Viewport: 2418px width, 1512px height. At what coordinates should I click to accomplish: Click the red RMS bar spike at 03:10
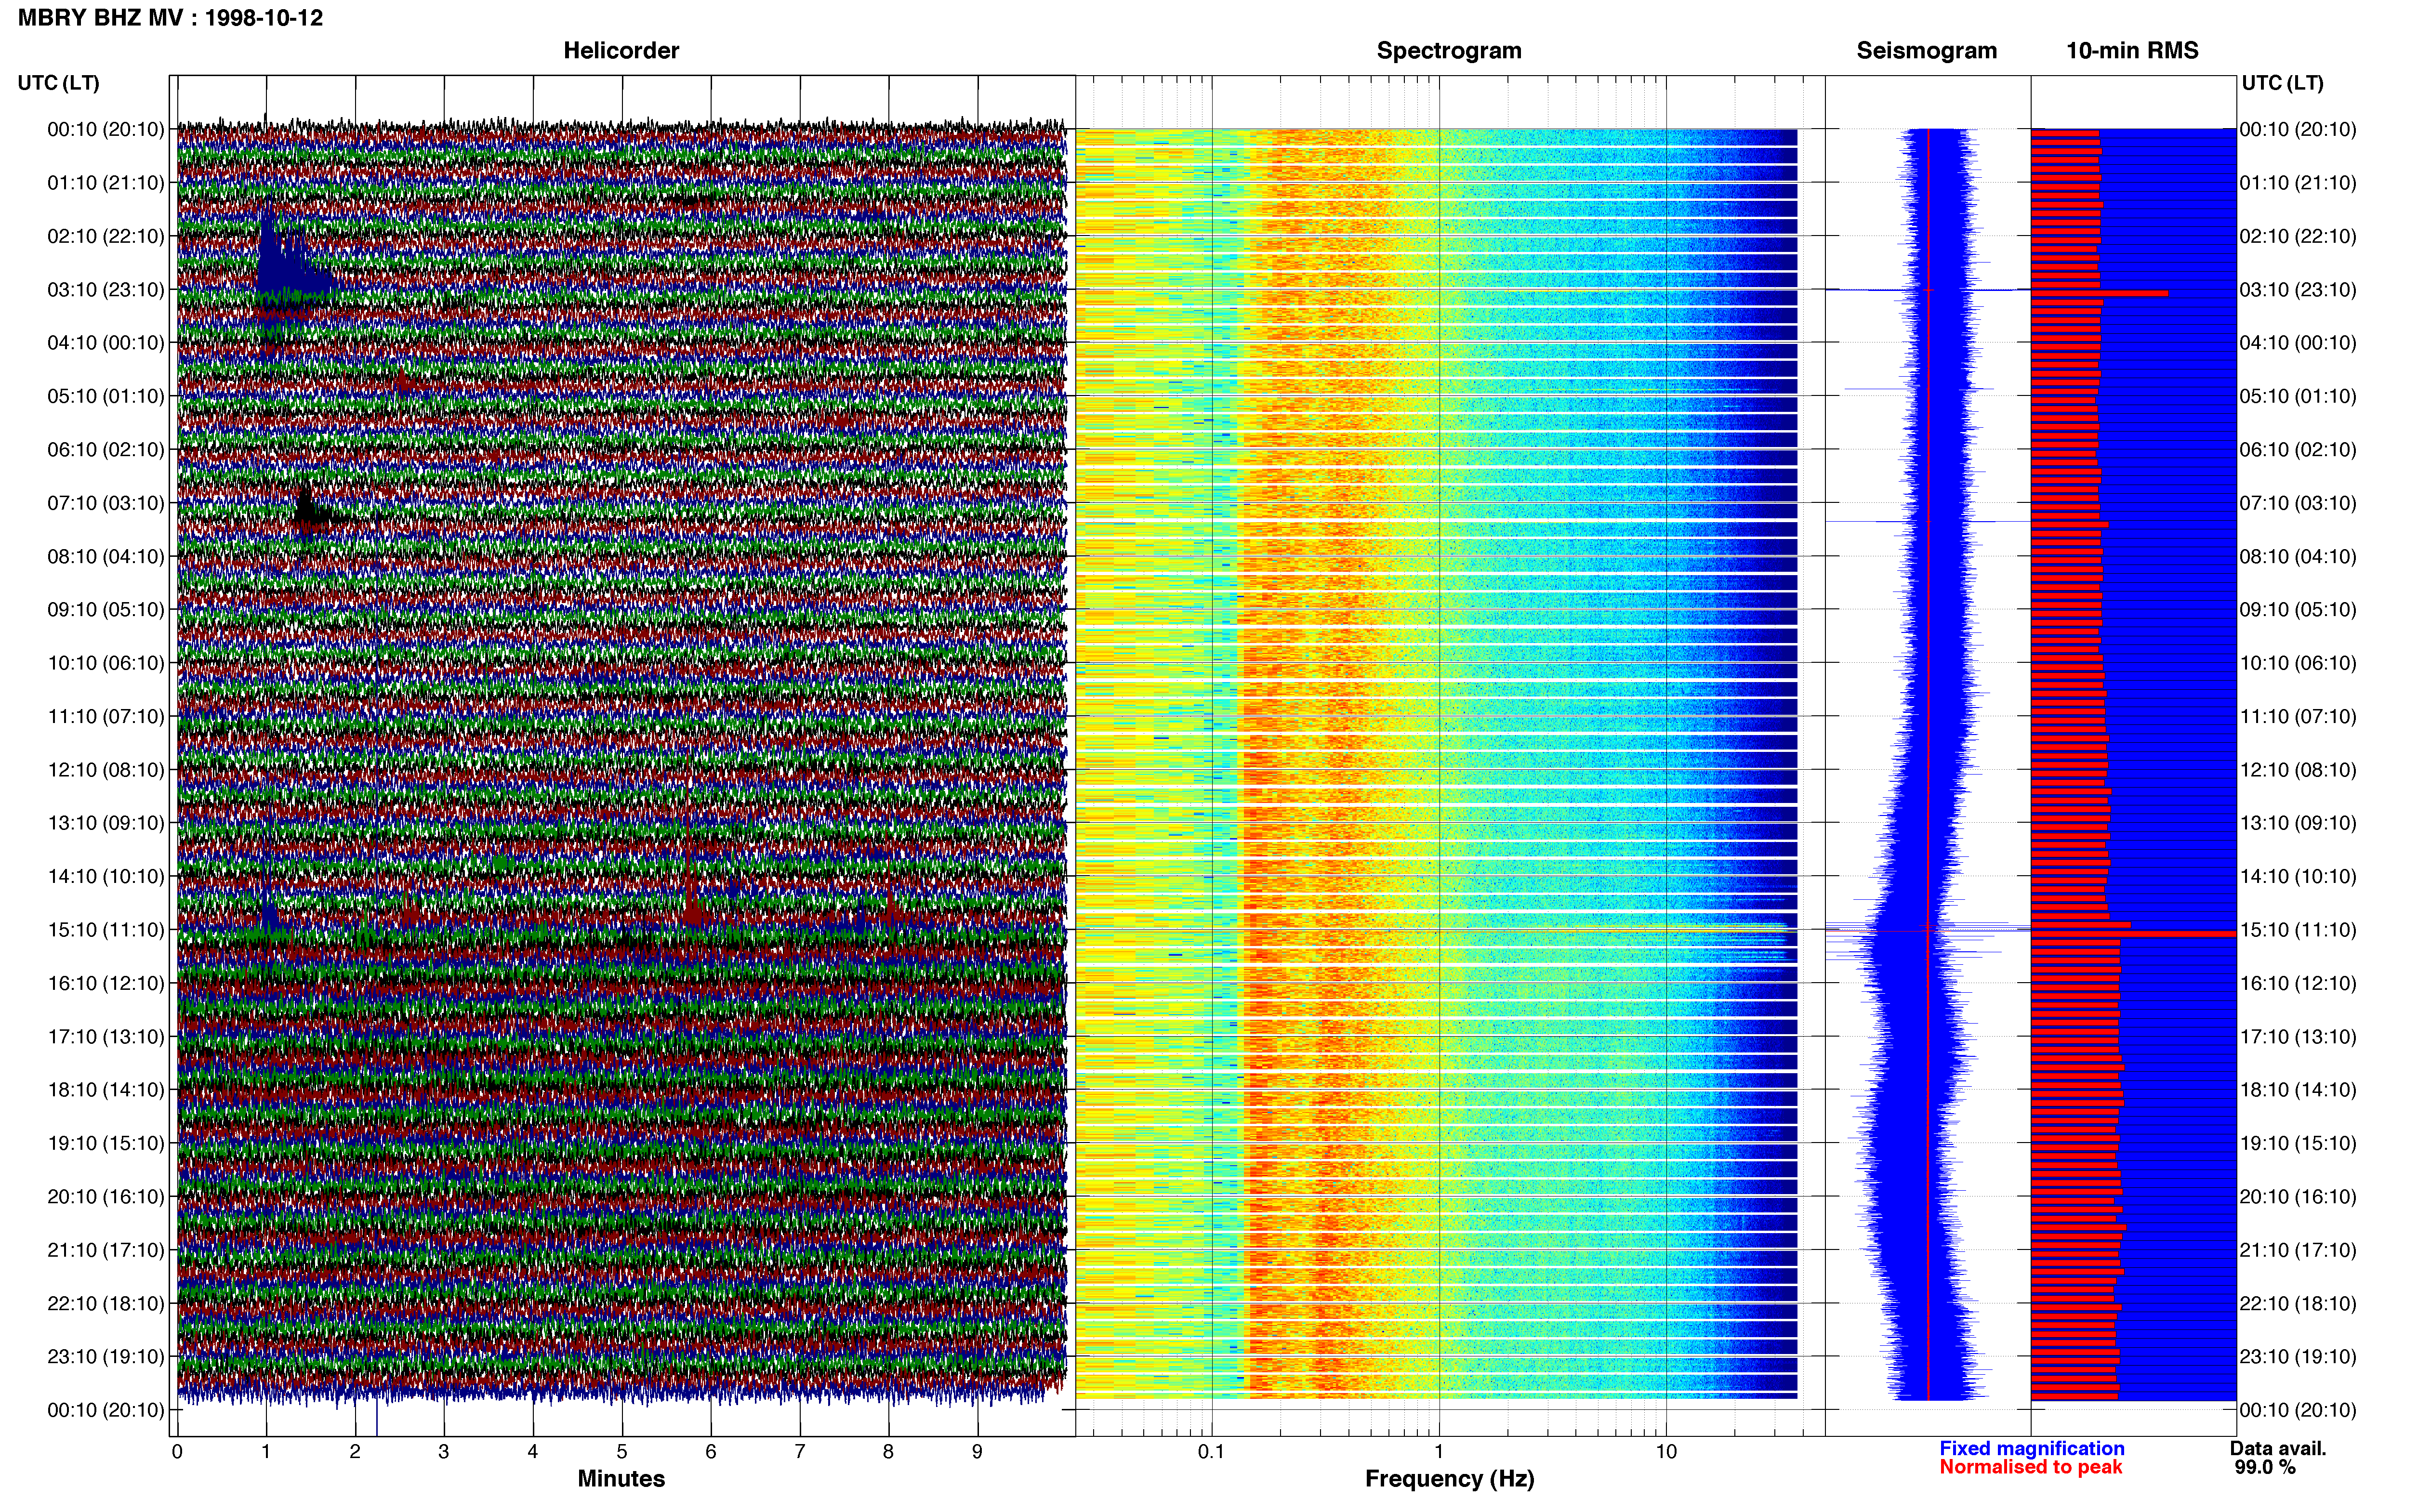[2099, 293]
